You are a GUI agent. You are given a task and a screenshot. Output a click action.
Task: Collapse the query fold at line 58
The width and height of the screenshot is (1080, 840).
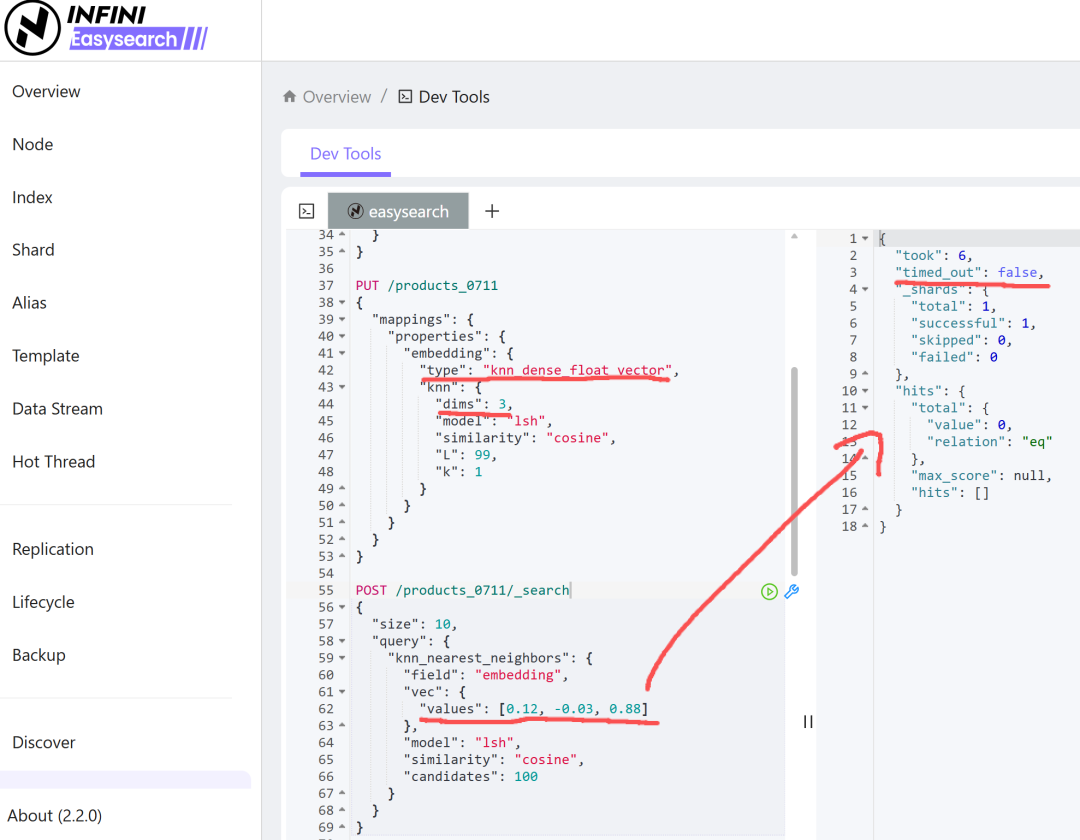coord(342,642)
